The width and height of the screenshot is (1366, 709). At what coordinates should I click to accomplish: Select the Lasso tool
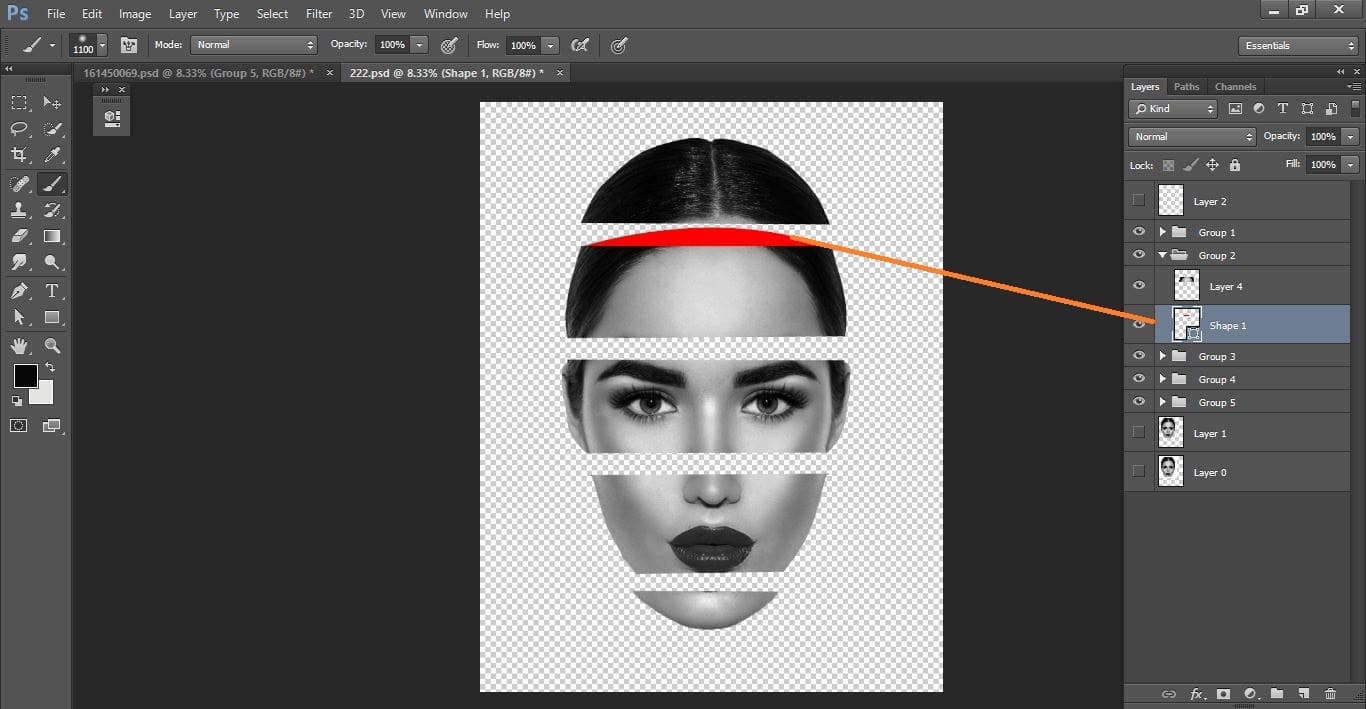20,128
